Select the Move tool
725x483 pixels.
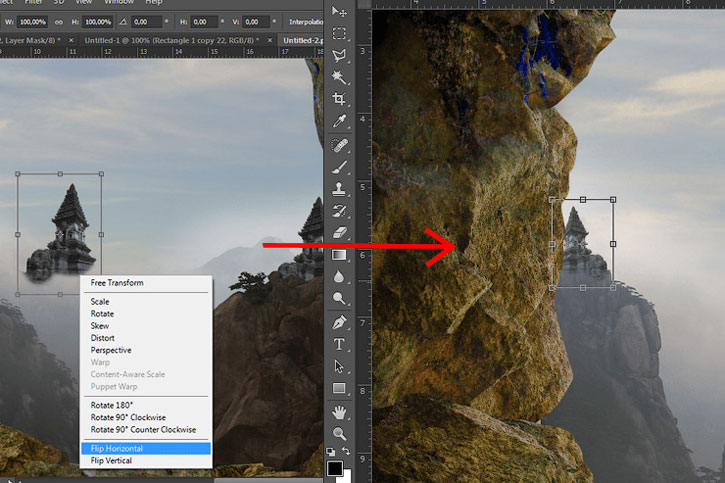339,12
